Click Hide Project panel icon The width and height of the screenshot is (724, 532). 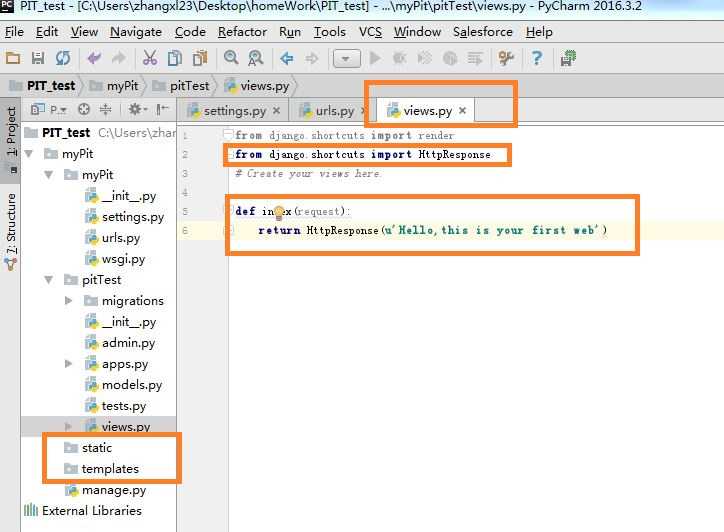162,109
